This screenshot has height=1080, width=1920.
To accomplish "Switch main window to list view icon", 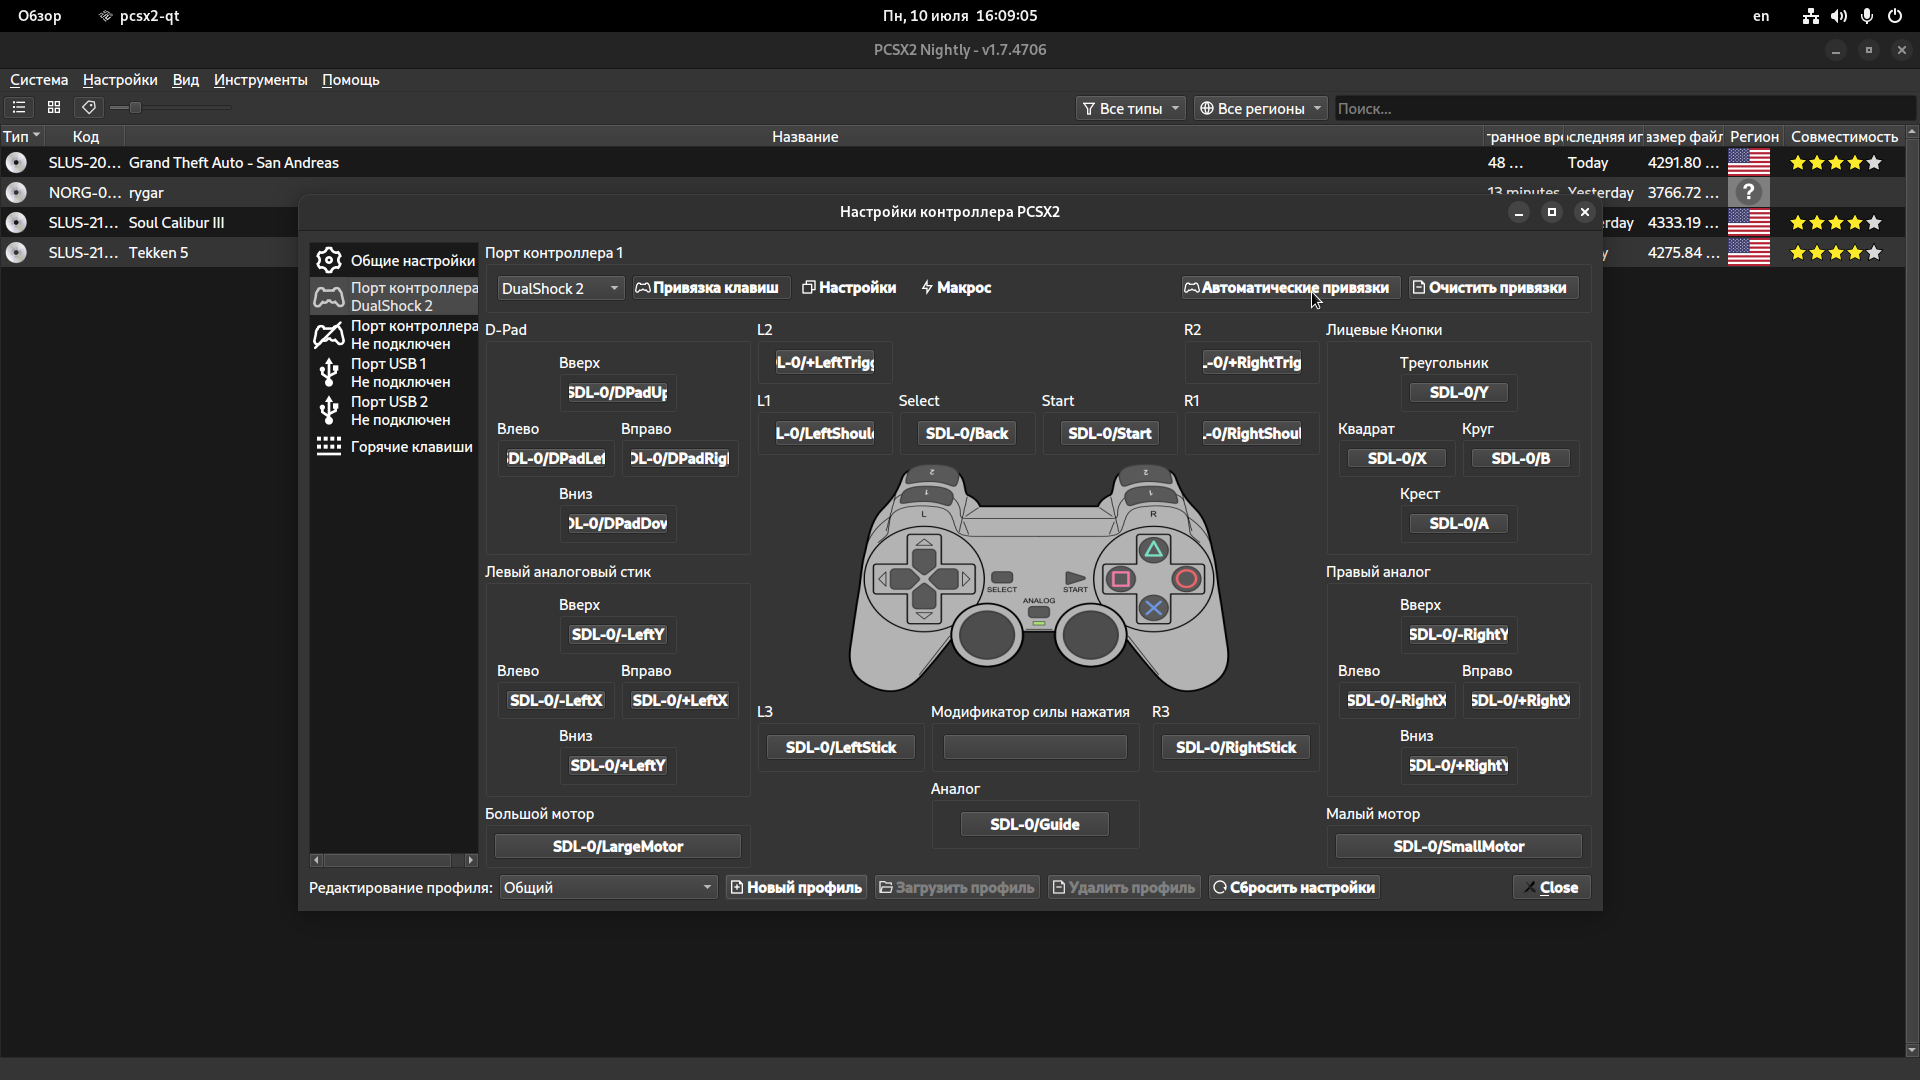I will 19,107.
